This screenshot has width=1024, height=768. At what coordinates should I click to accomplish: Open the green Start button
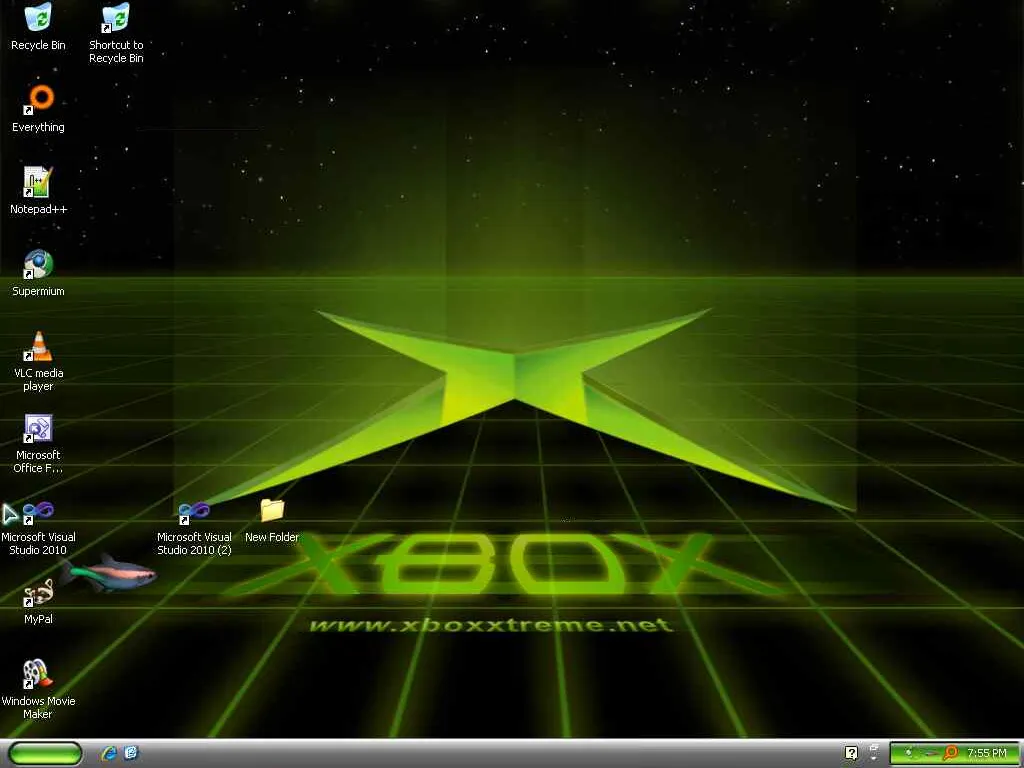coord(45,754)
